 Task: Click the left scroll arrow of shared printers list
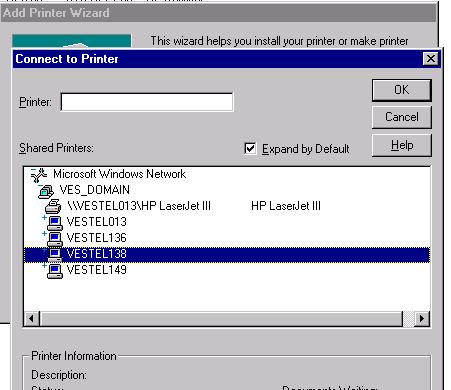pyautogui.click(x=32, y=318)
